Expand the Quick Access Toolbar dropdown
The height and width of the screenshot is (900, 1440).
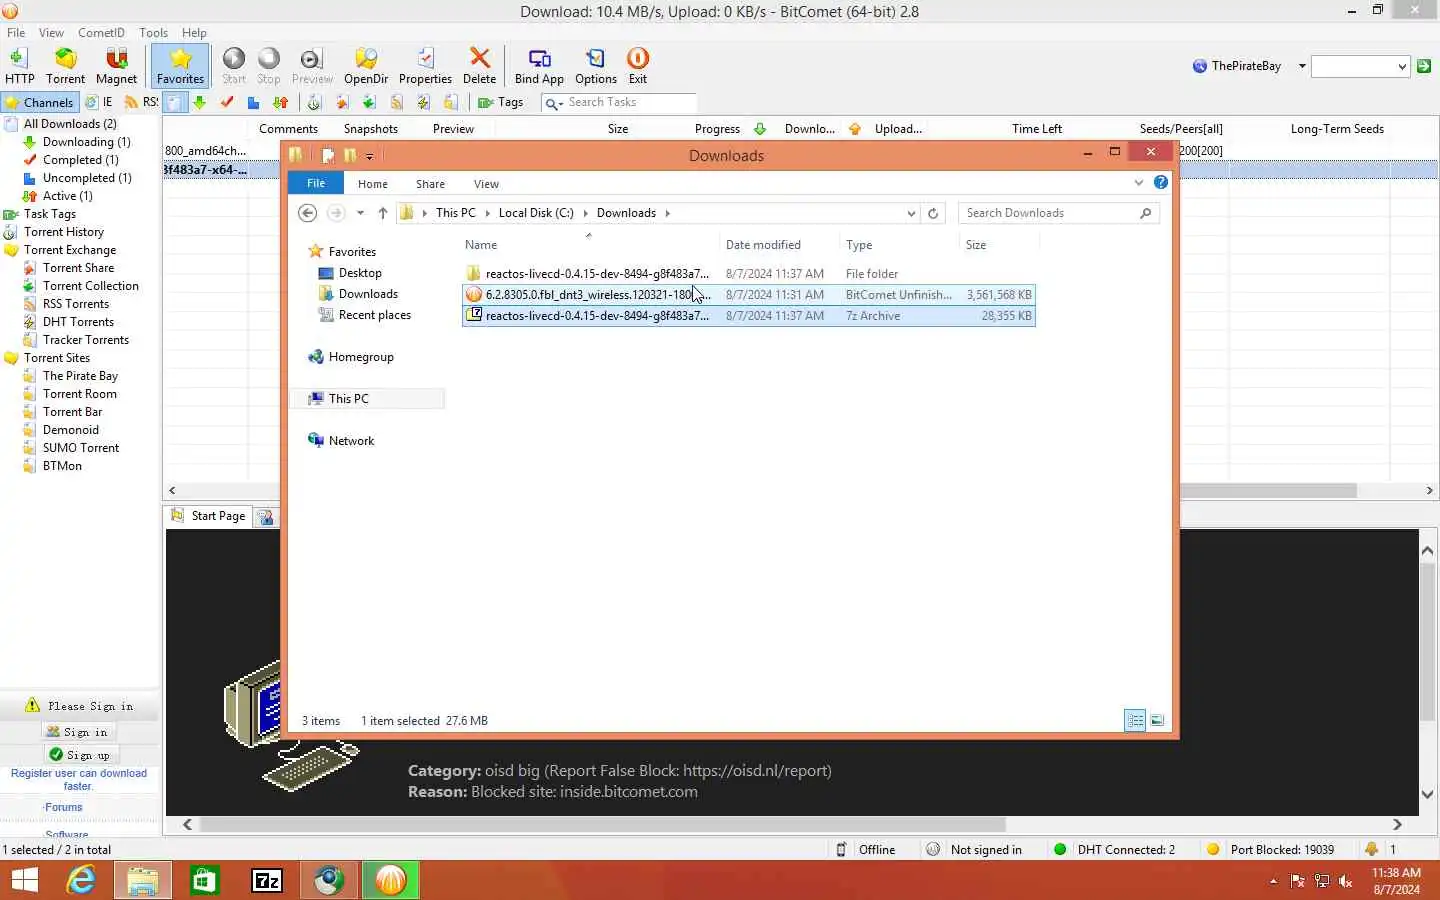[369, 156]
